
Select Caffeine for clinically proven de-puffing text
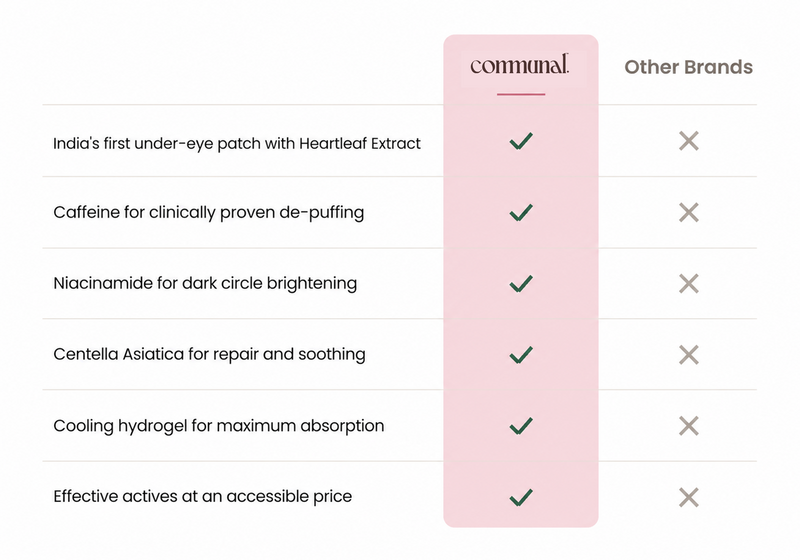(x=209, y=213)
